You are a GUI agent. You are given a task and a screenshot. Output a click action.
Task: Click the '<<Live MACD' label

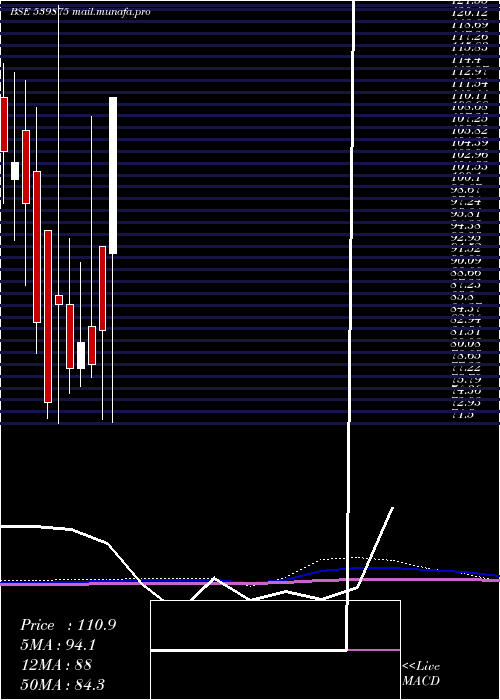[421, 674]
